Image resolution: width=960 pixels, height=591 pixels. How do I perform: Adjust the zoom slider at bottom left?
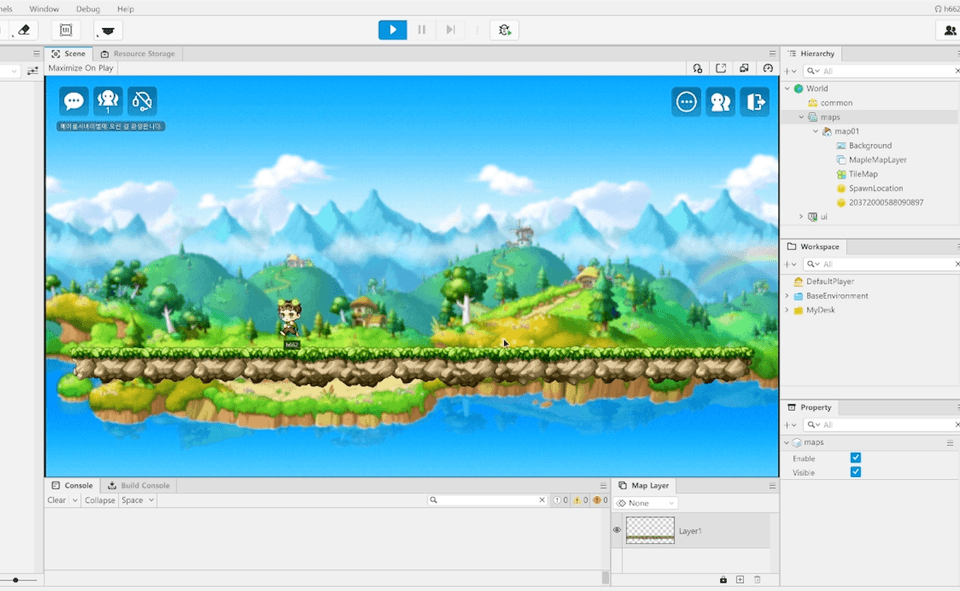(x=16, y=580)
